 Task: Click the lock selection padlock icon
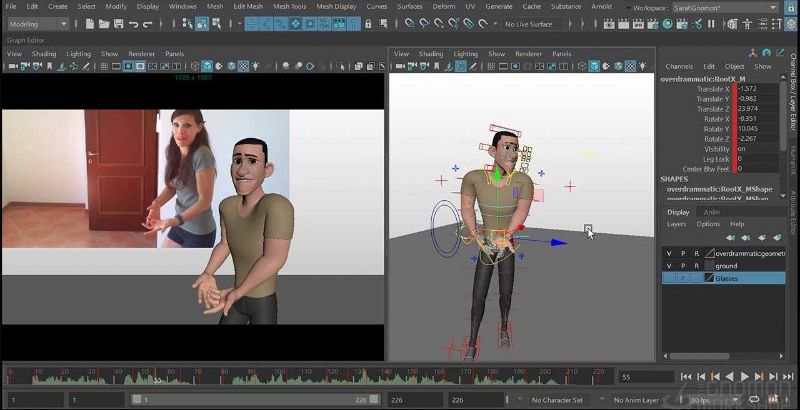coord(368,24)
